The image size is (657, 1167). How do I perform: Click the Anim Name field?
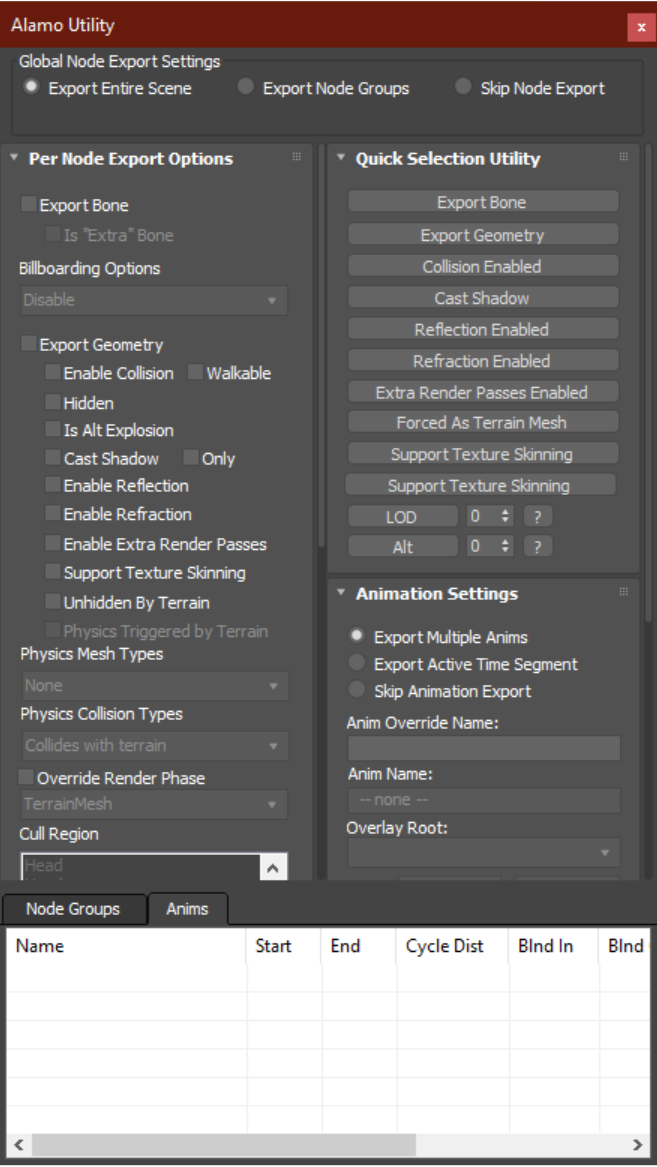click(484, 800)
